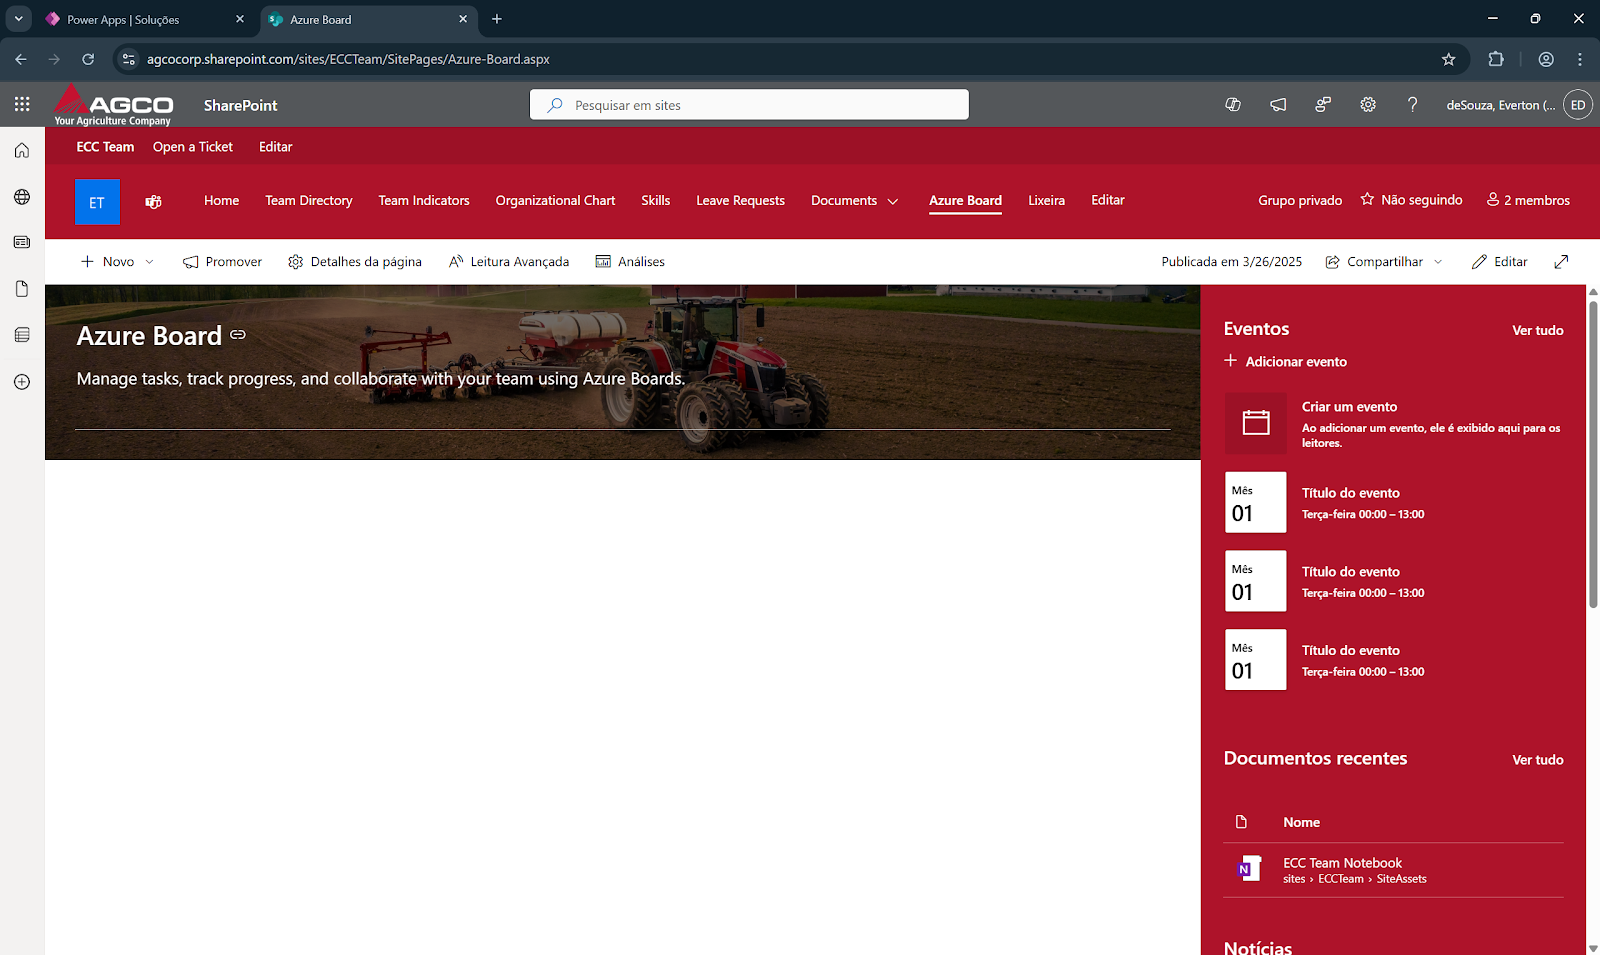Open Chrome three-dot menu

click(1580, 59)
